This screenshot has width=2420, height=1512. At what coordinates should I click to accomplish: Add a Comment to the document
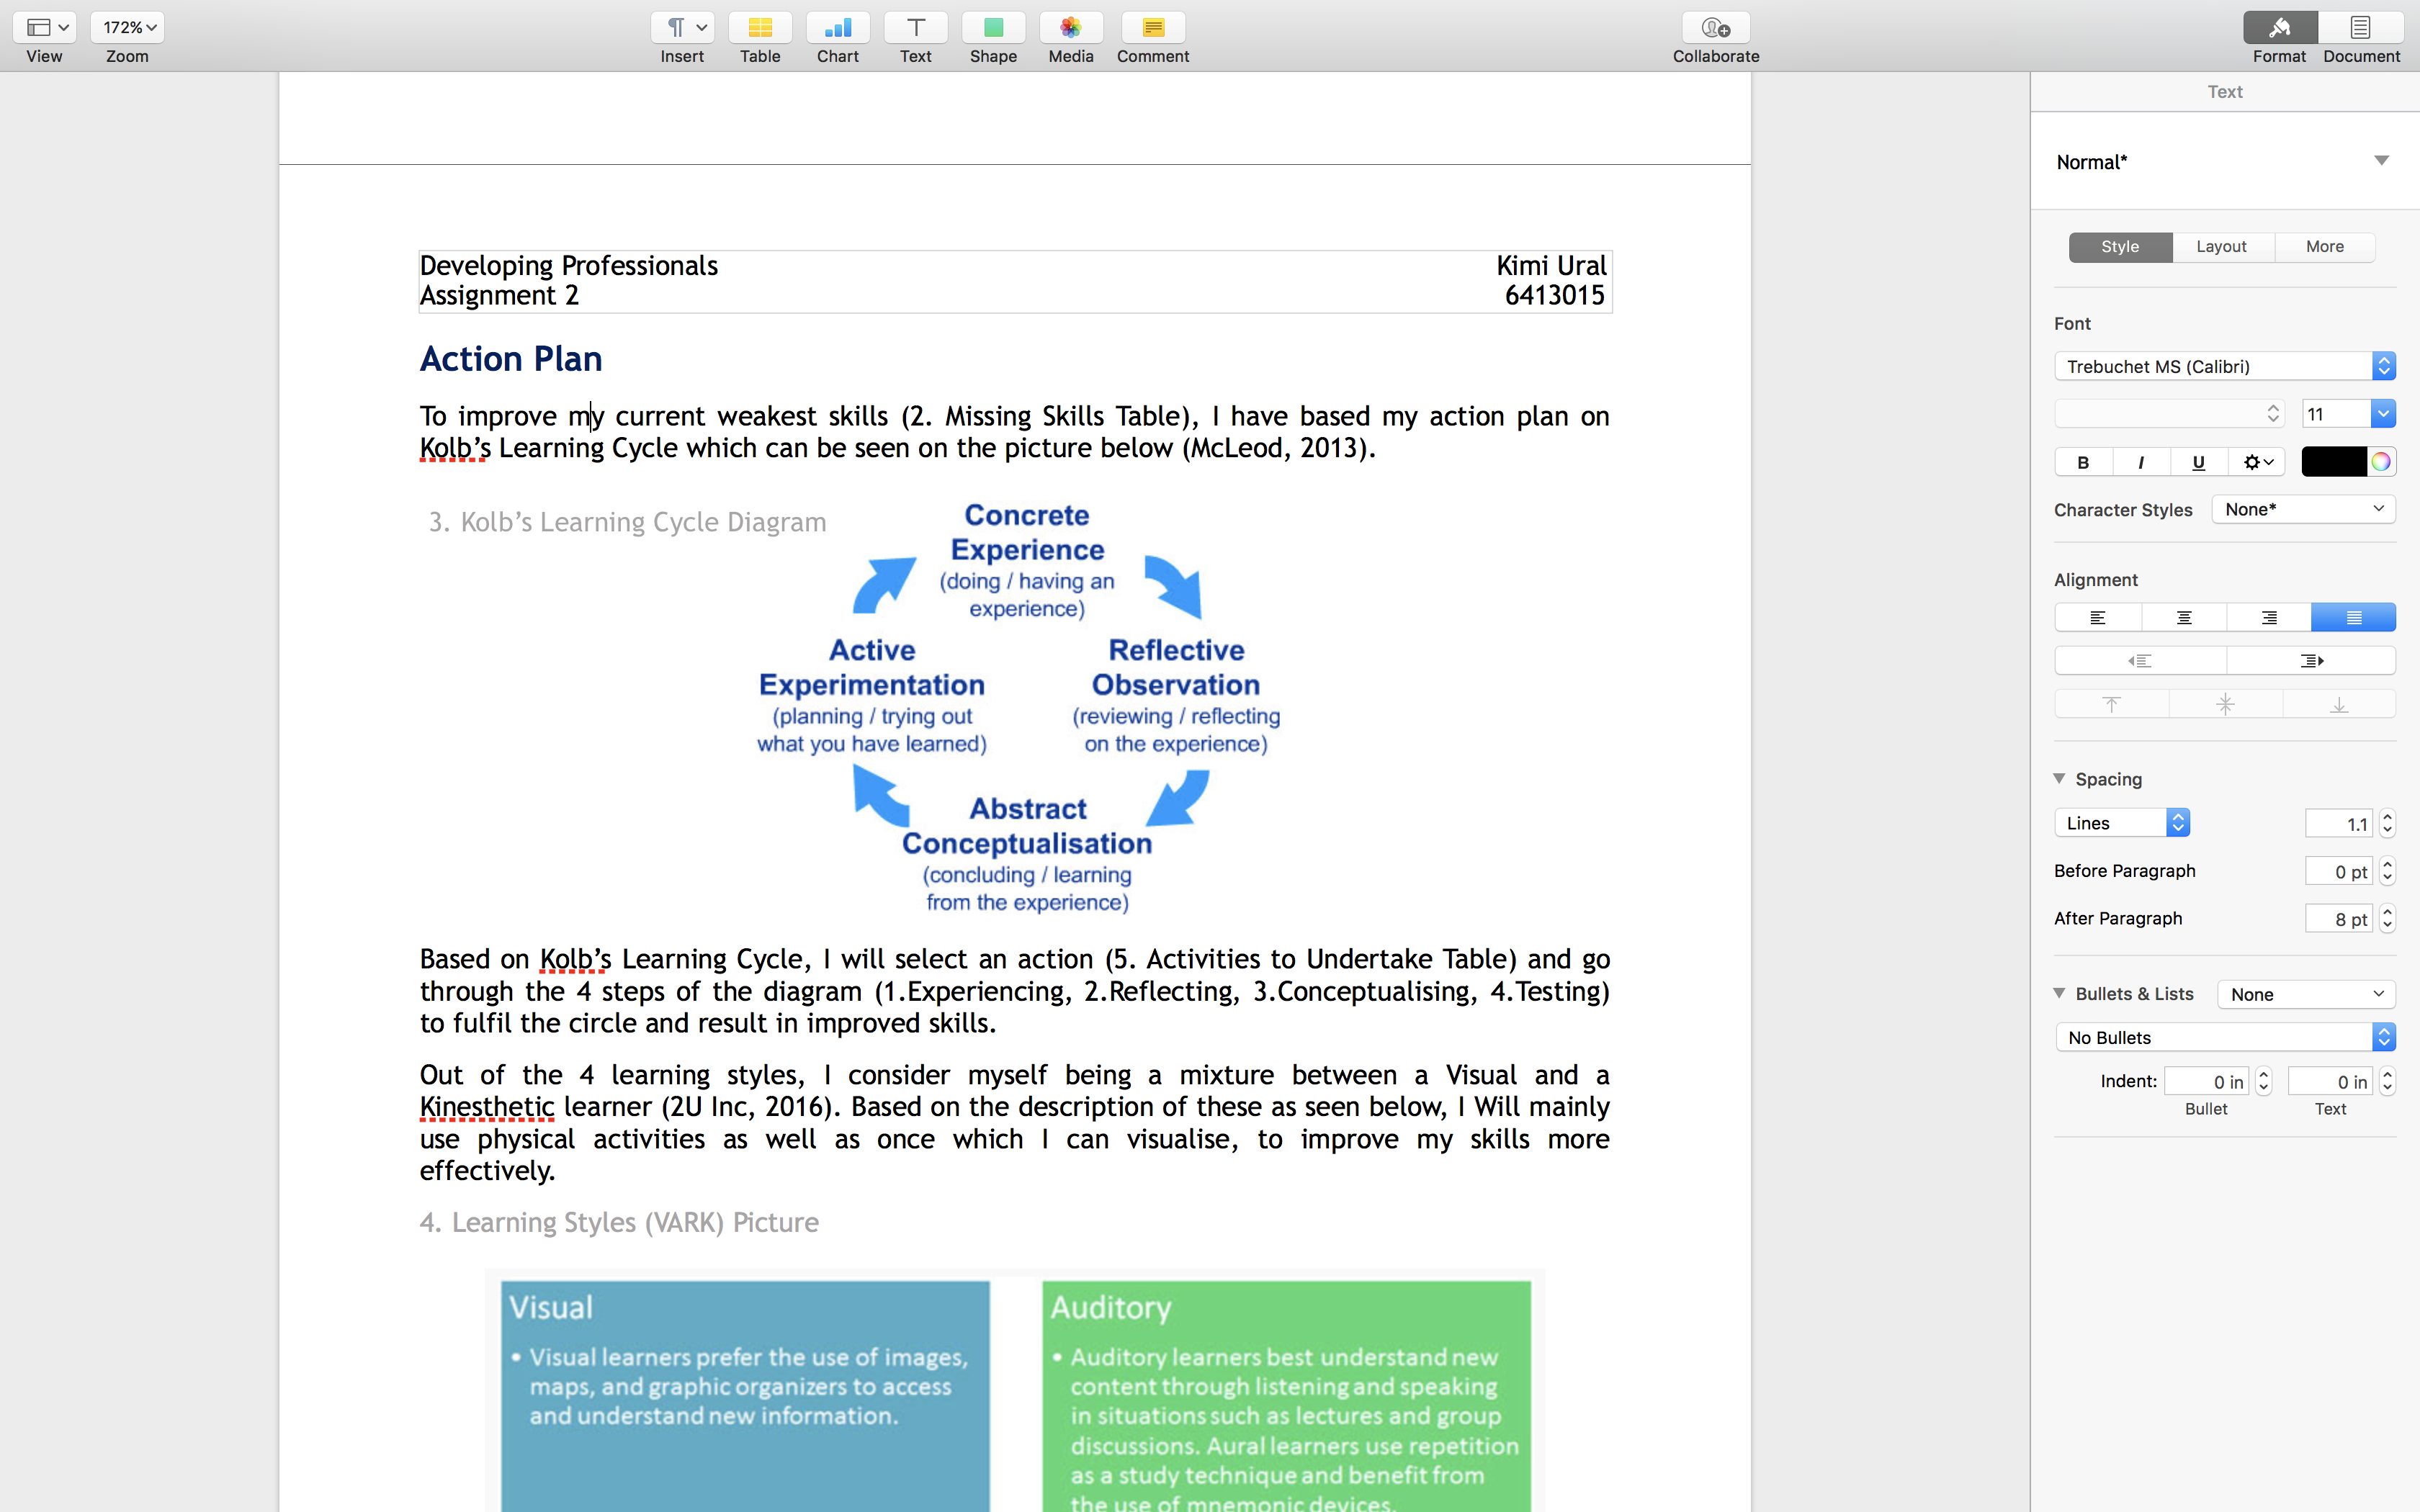(x=1152, y=28)
